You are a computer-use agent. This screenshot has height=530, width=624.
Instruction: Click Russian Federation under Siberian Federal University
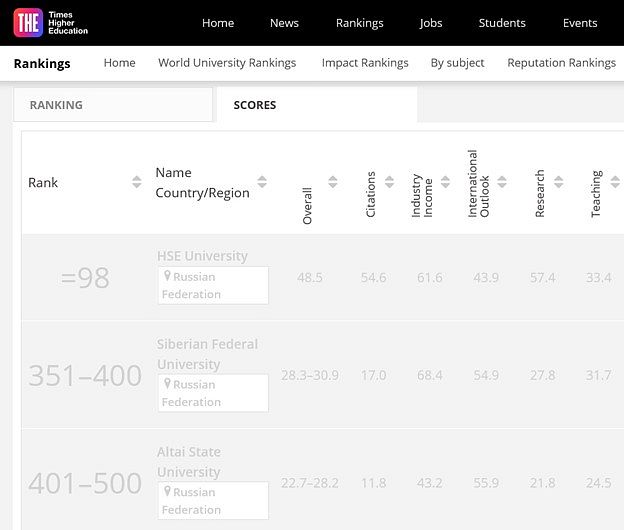(x=213, y=393)
